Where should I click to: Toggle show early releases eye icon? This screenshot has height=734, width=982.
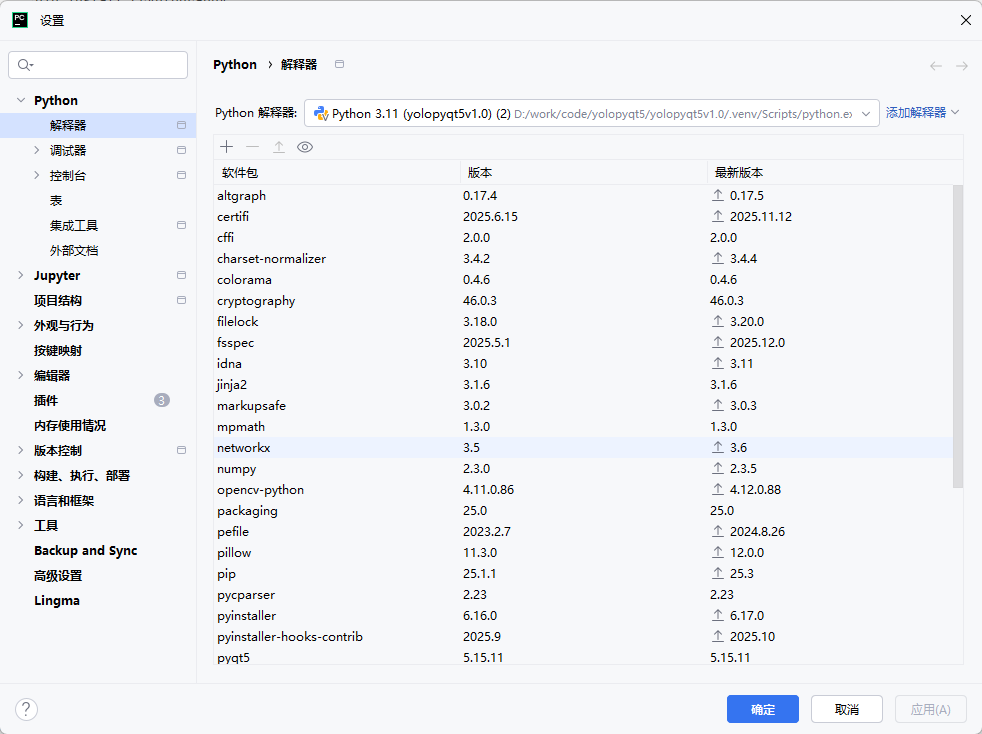pyautogui.click(x=305, y=147)
